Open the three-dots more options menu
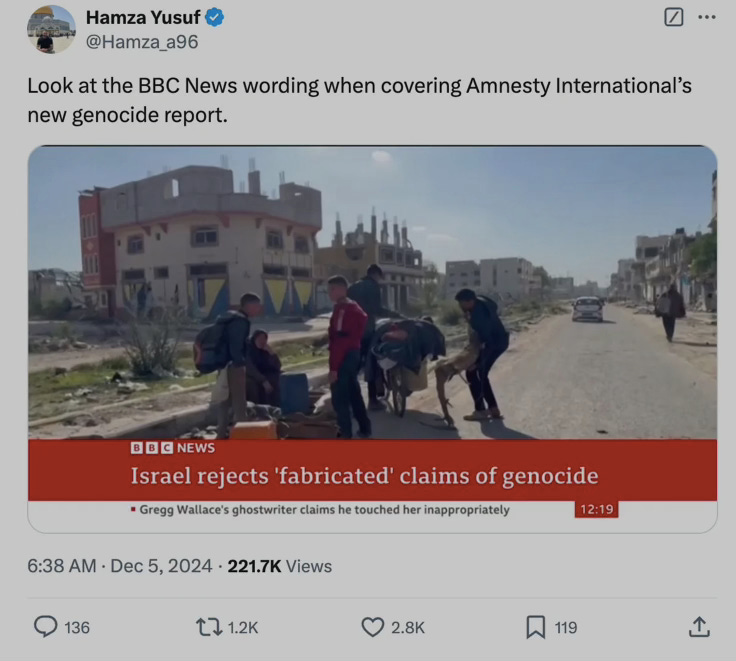This screenshot has height=661, width=736. (x=706, y=17)
